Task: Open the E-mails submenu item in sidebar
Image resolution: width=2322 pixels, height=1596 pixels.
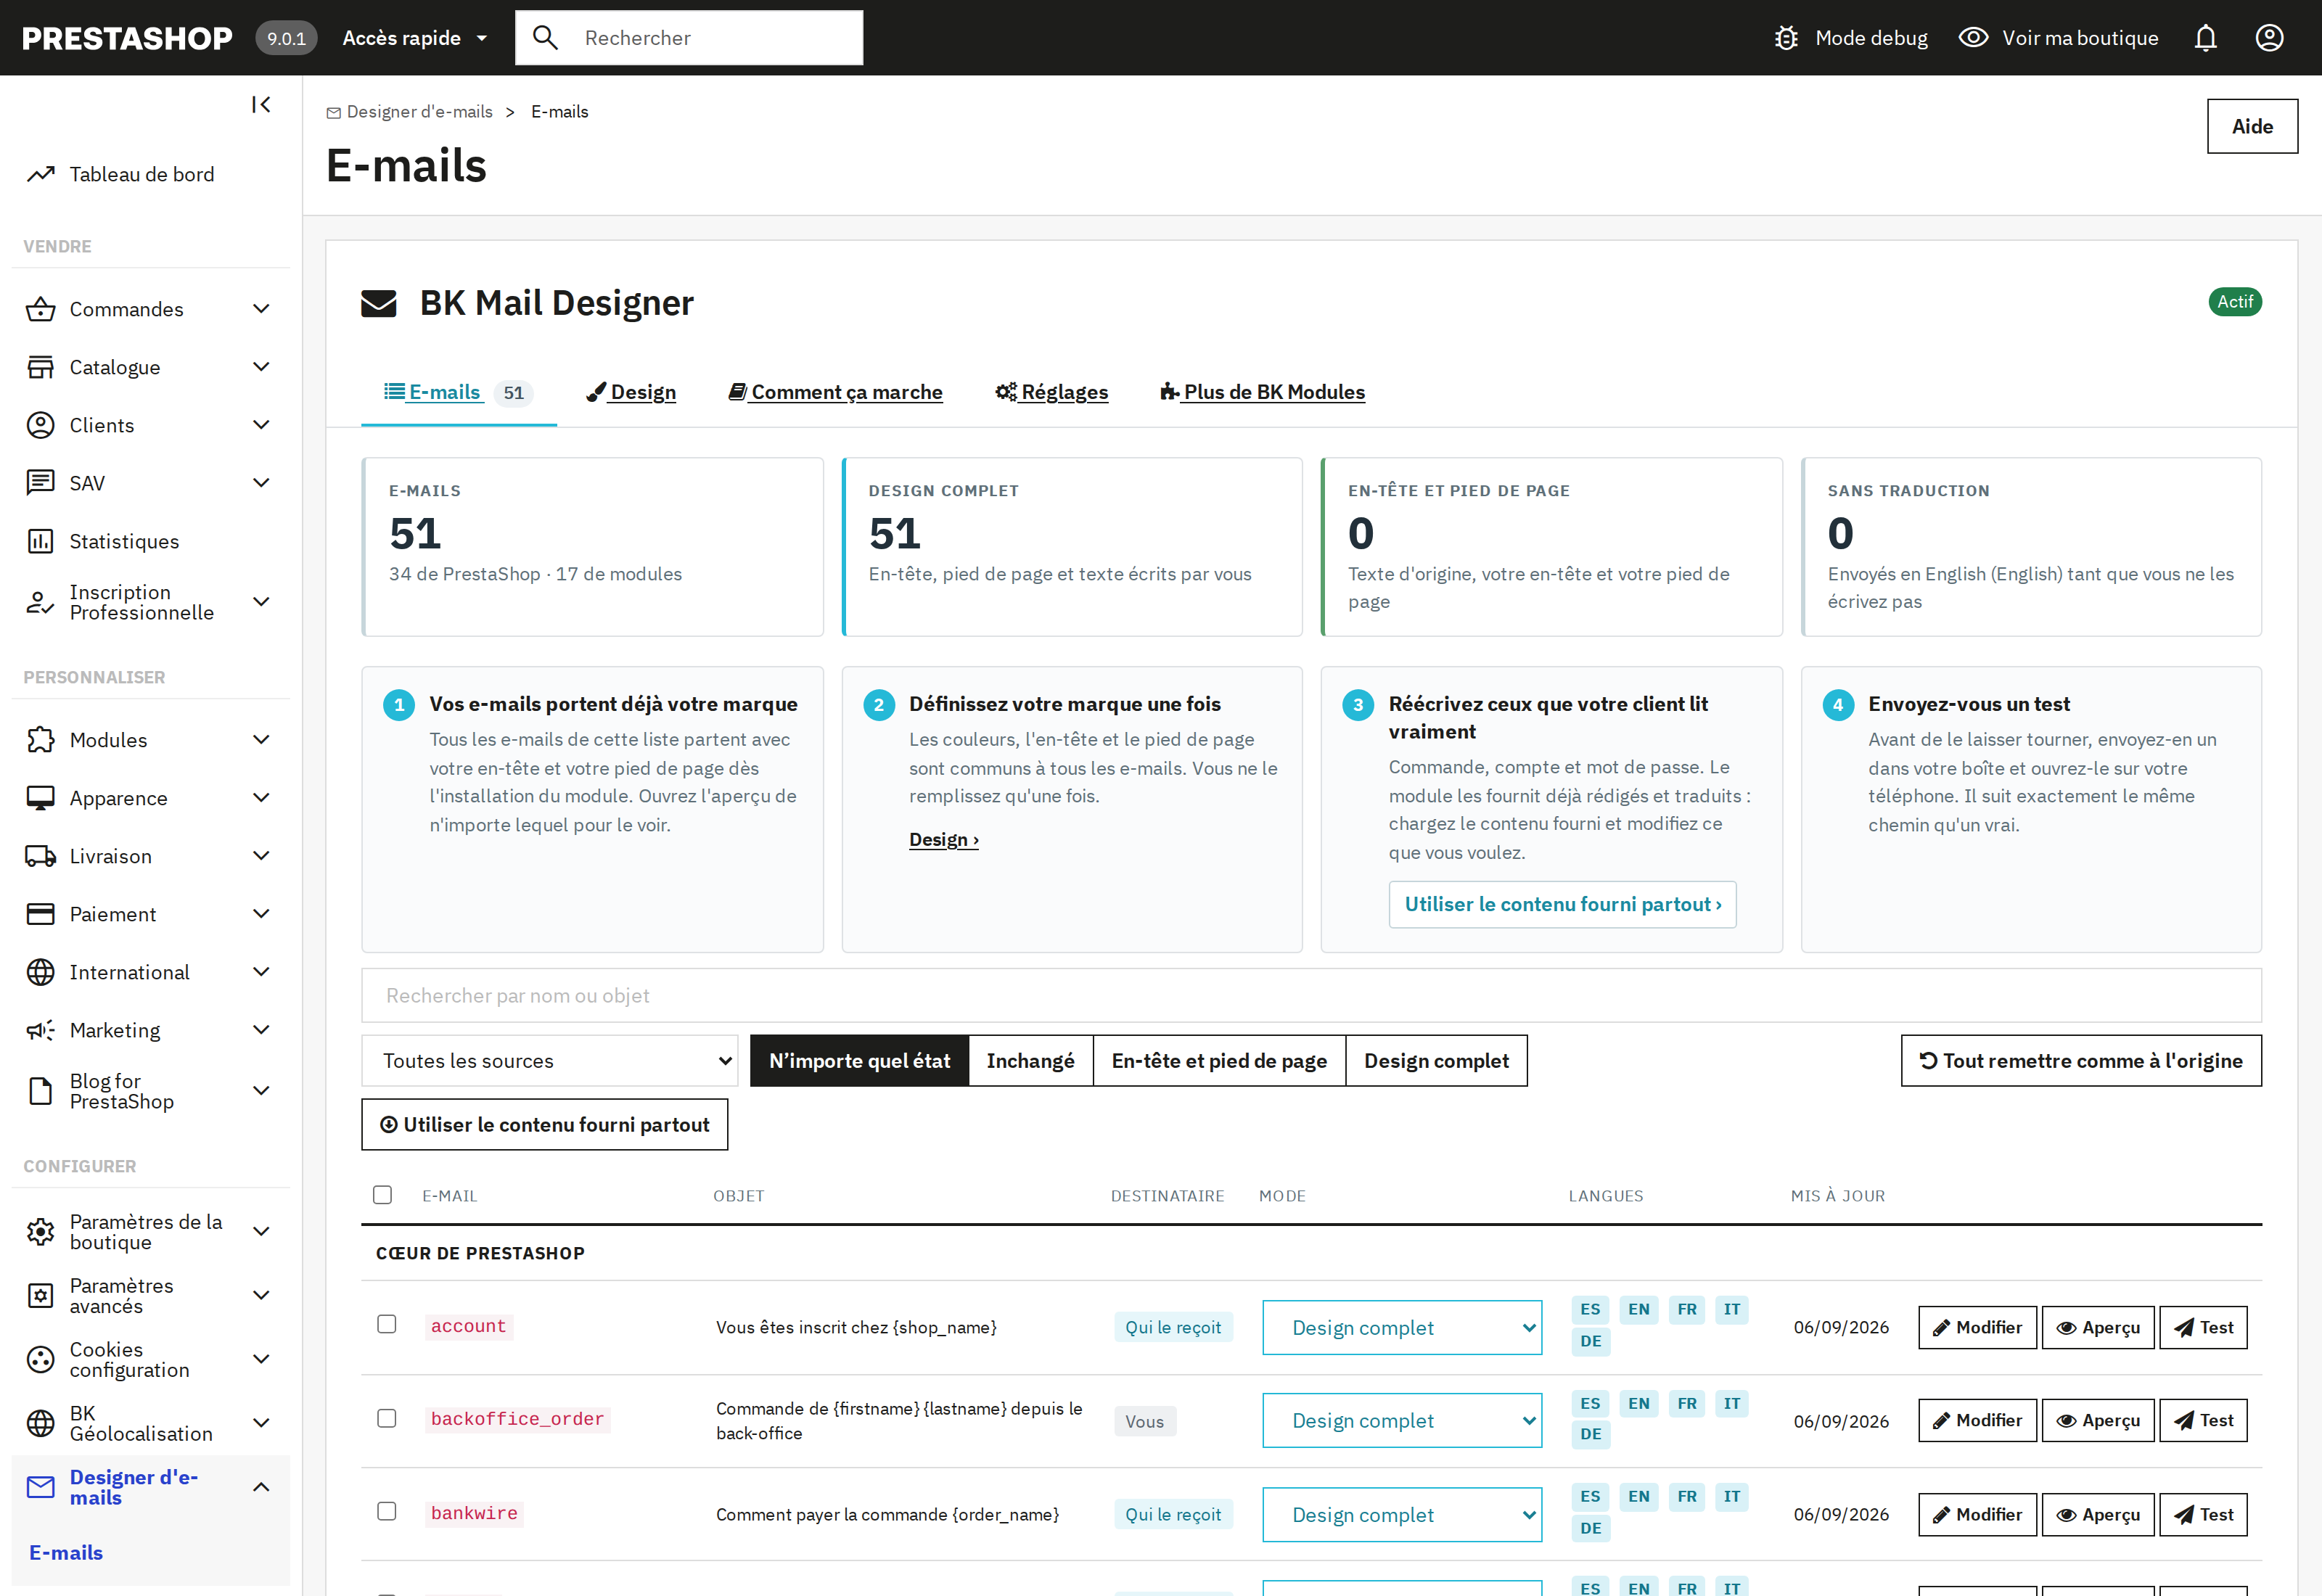Action: pos(66,1553)
